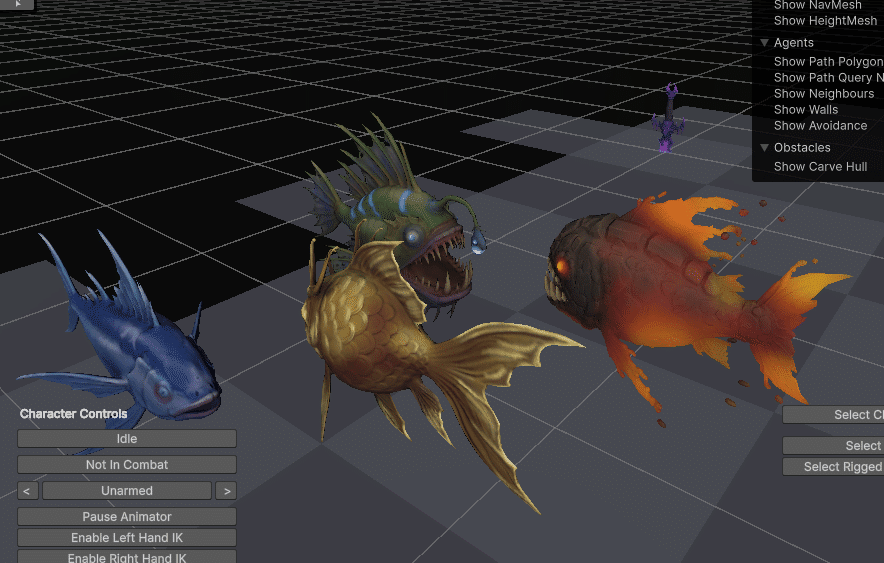The width and height of the screenshot is (884, 563).
Task: Toggle Show Neighbours option
Action: click(824, 94)
